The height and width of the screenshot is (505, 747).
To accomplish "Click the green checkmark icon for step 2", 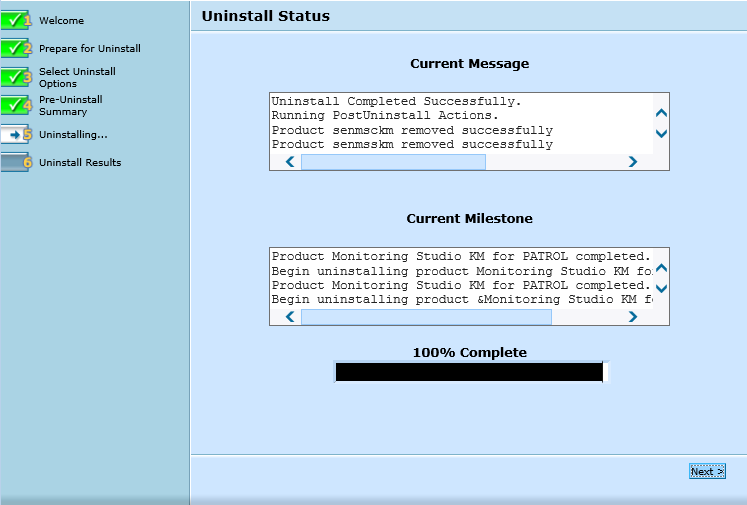I will (15, 48).
